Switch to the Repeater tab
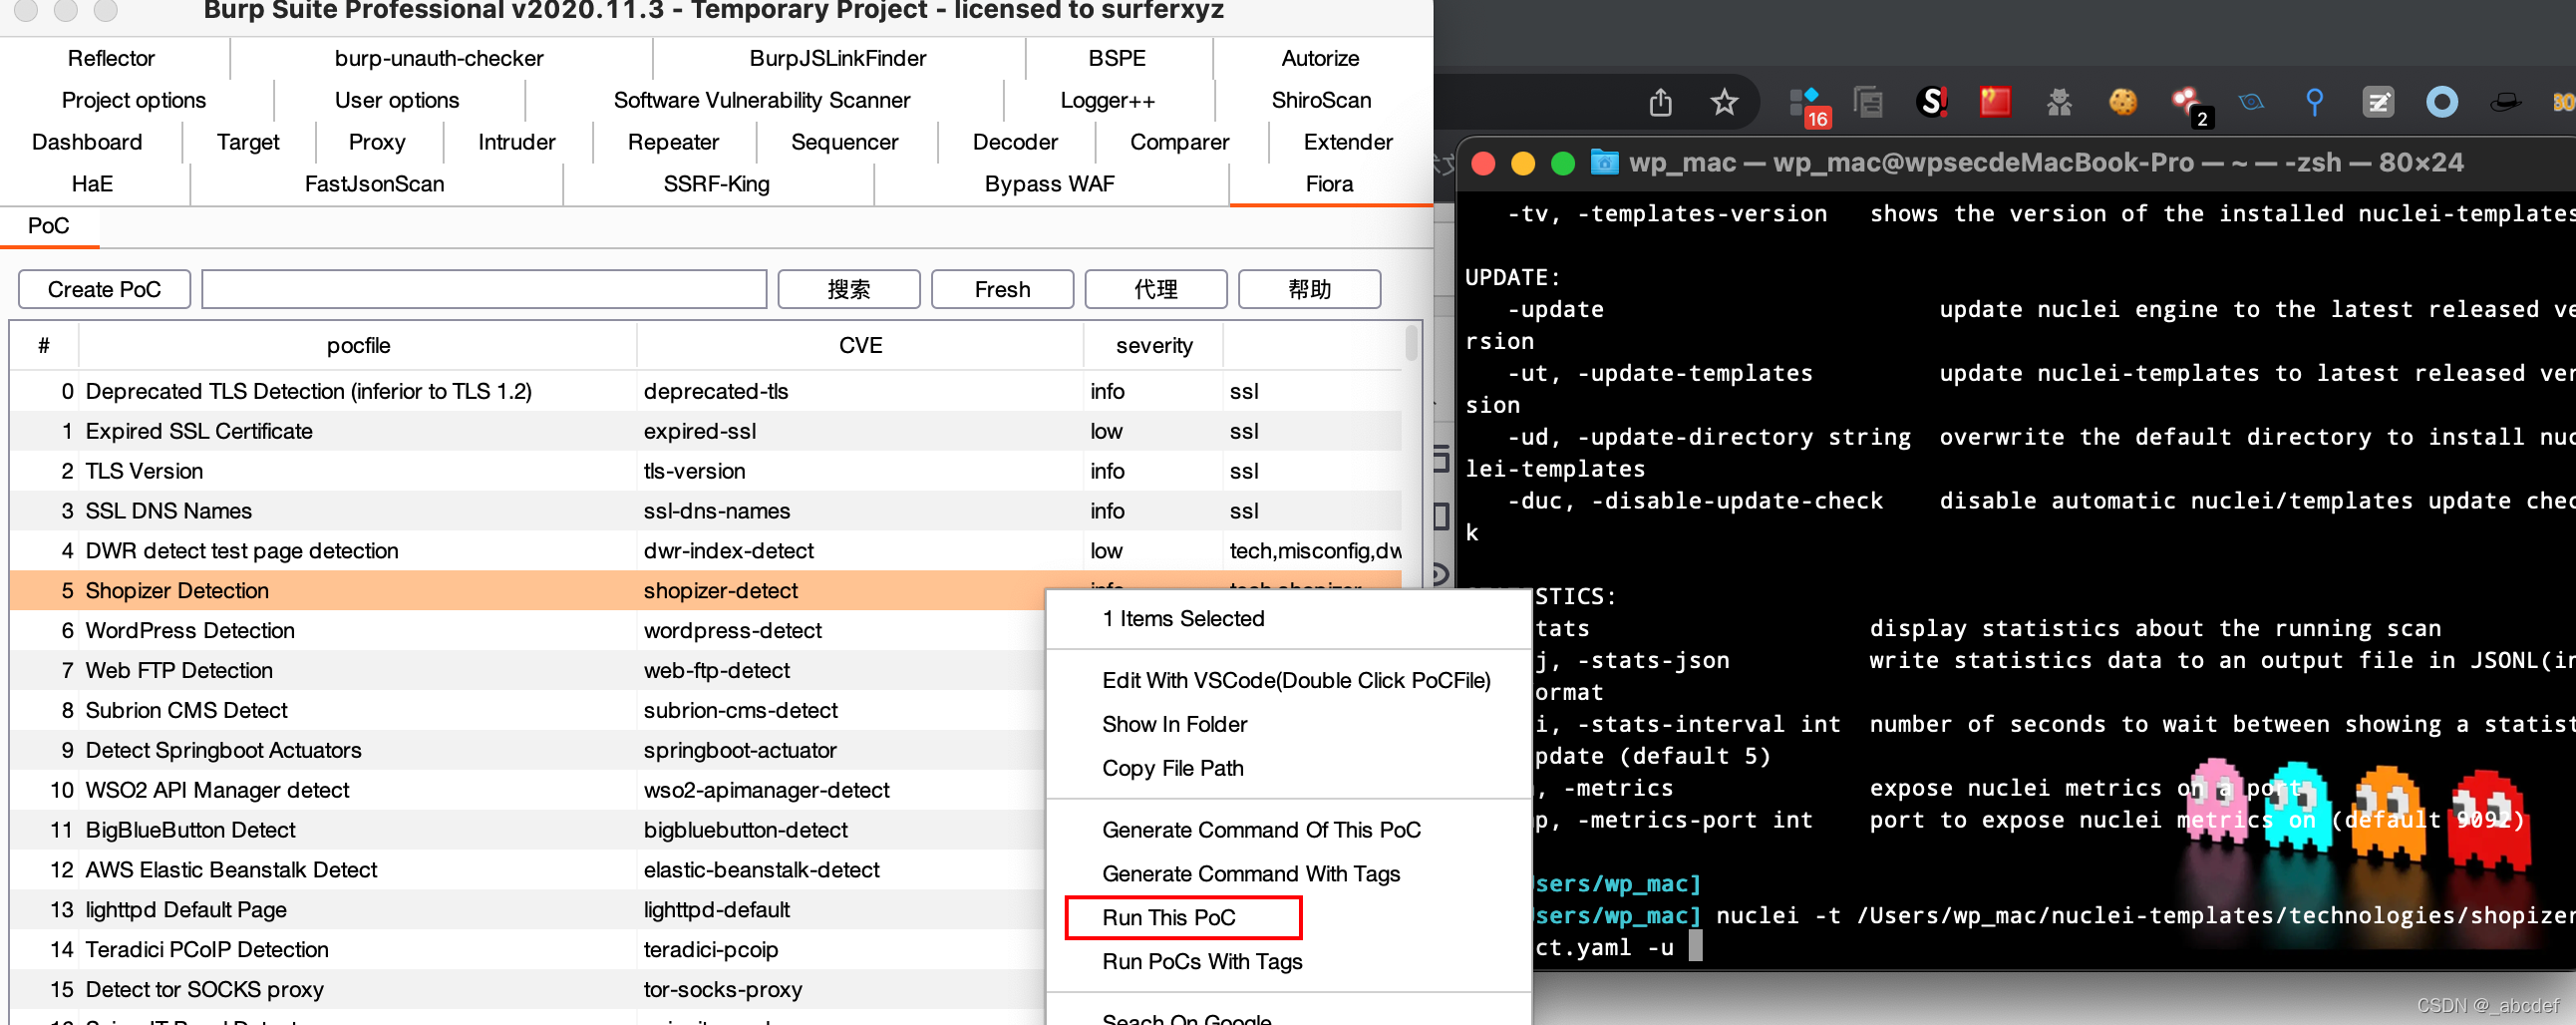Viewport: 2576px width, 1025px height. point(673,142)
